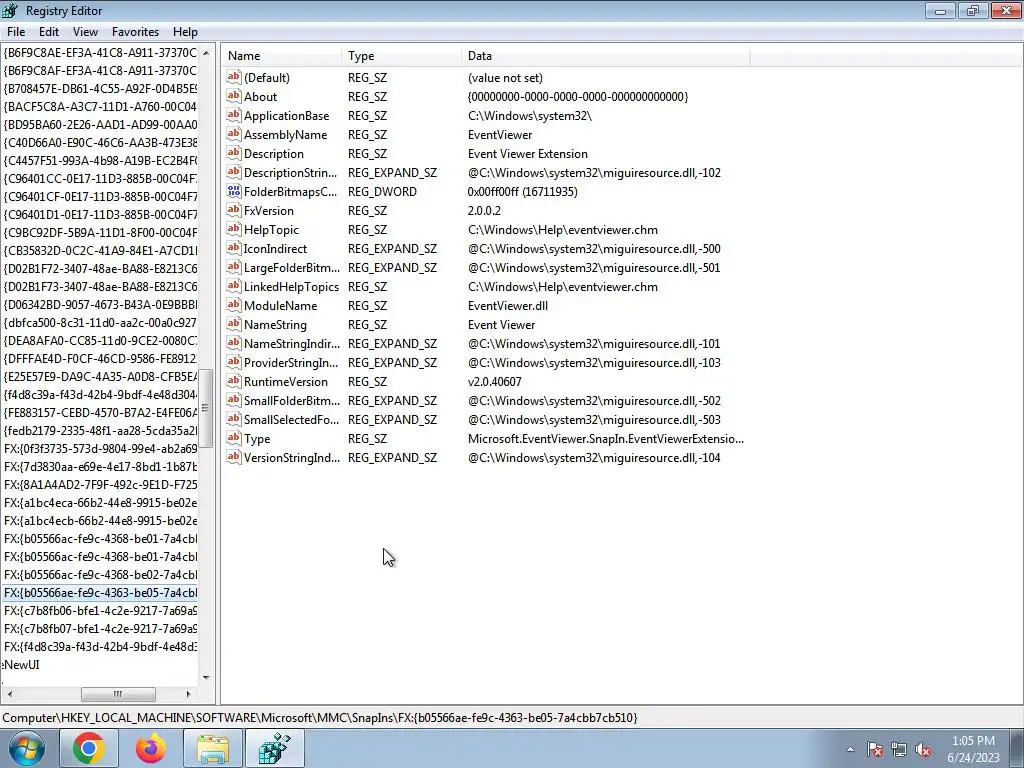
Task: Show hidden system tray icons
Action: click(x=850, y=749)
